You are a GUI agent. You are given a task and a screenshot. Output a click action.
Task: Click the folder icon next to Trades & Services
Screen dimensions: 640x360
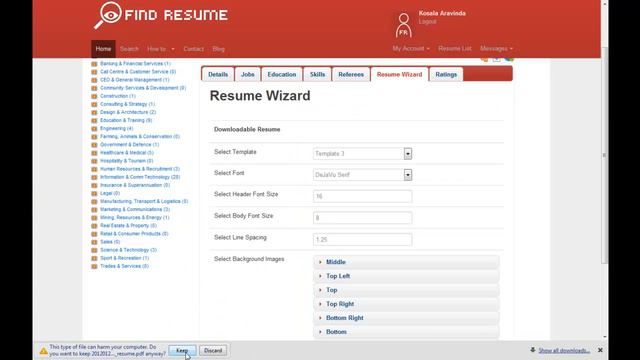click(x=94, y=266)
